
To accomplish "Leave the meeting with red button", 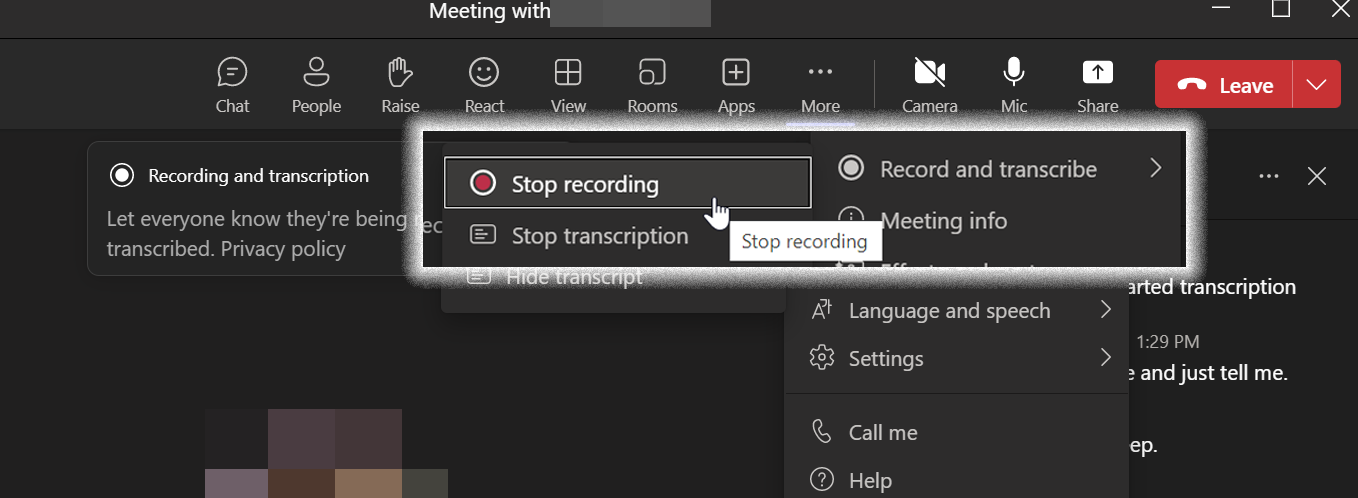I will point(1224,85).
